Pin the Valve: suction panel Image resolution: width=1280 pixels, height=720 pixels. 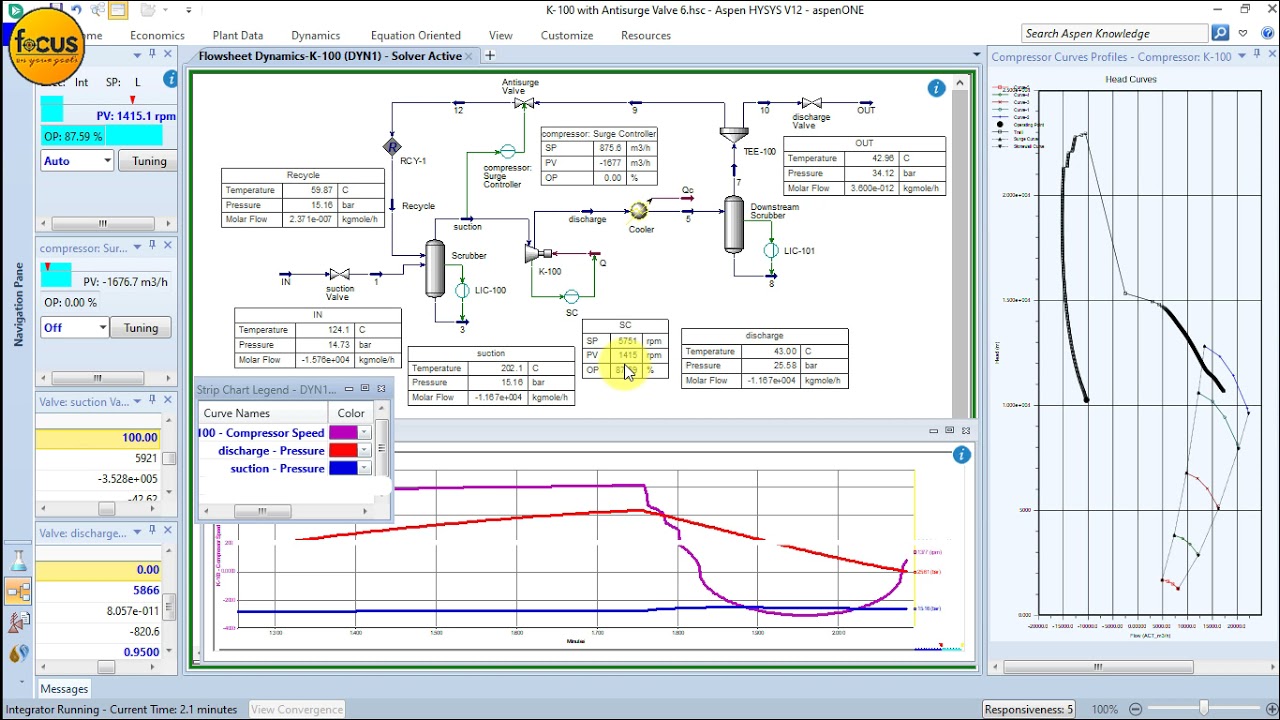152,401
